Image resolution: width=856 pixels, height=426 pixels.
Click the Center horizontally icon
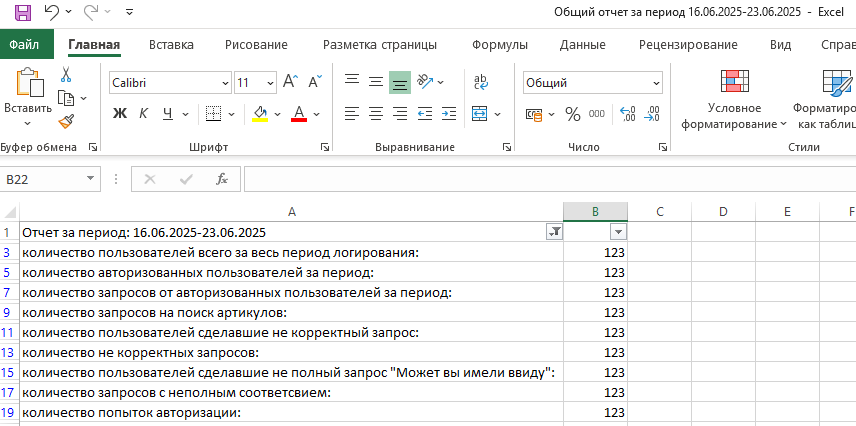(376, 114)
